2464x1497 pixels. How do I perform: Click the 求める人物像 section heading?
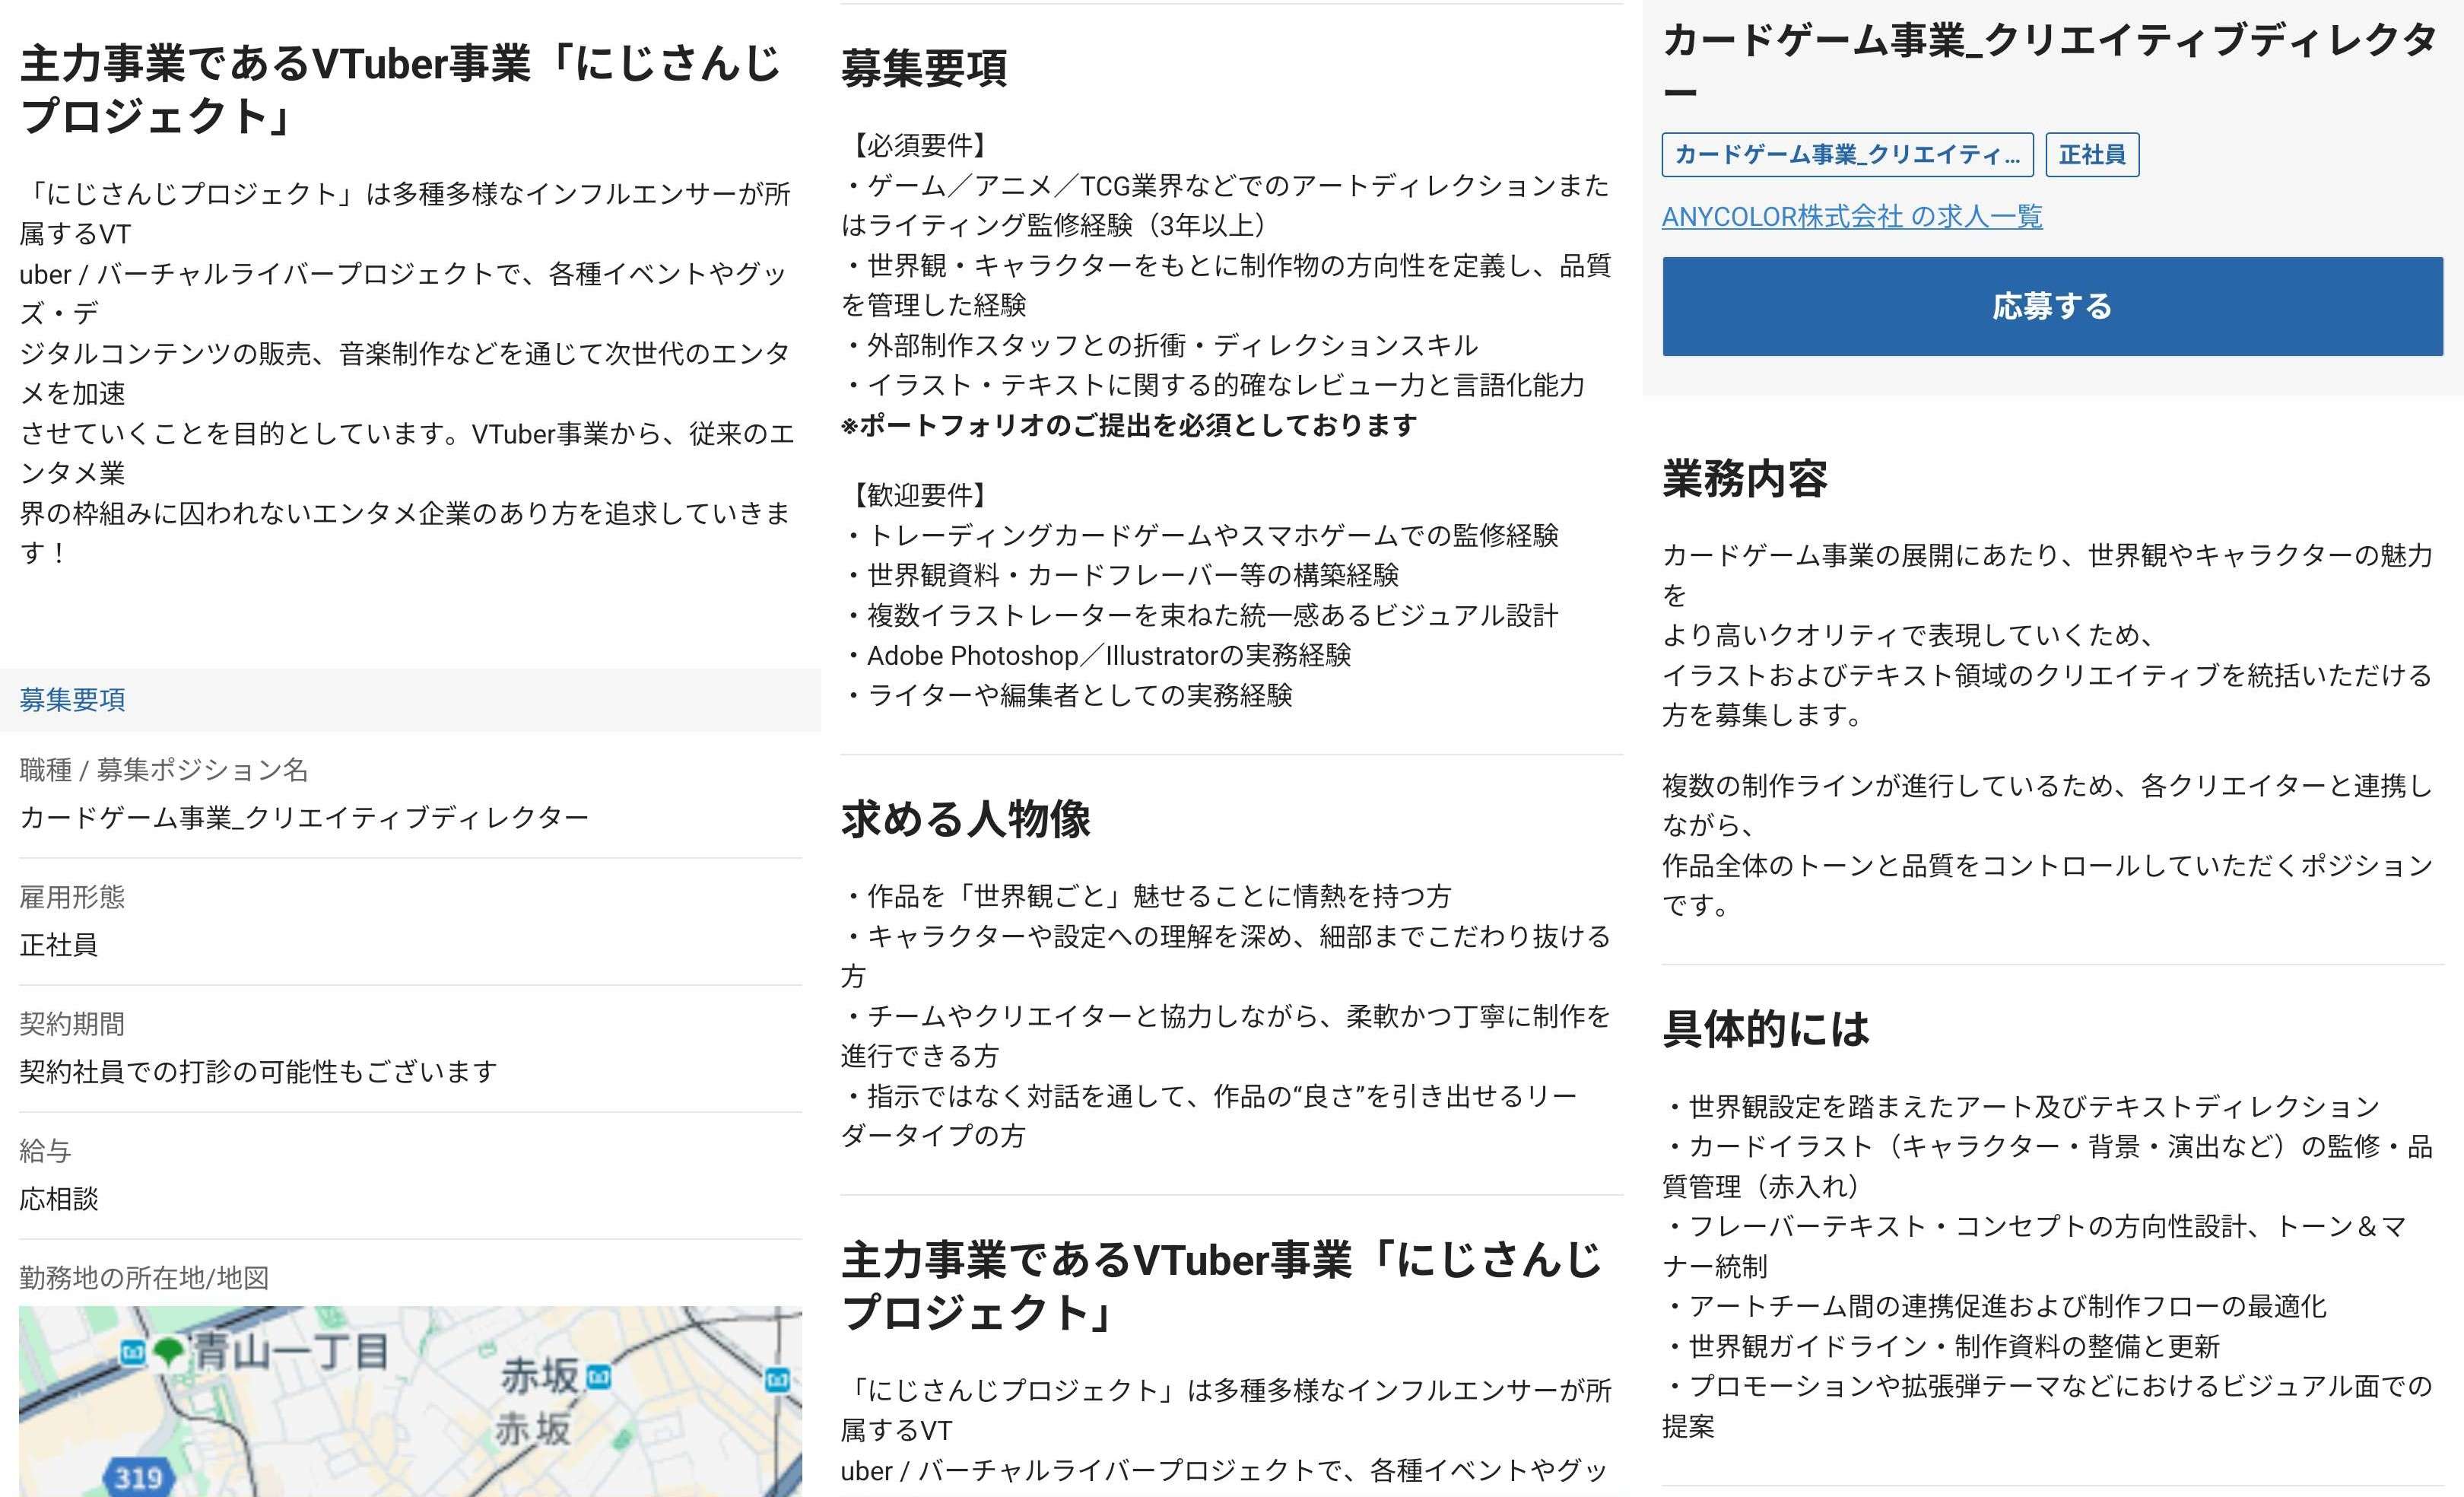coord(965,819)
